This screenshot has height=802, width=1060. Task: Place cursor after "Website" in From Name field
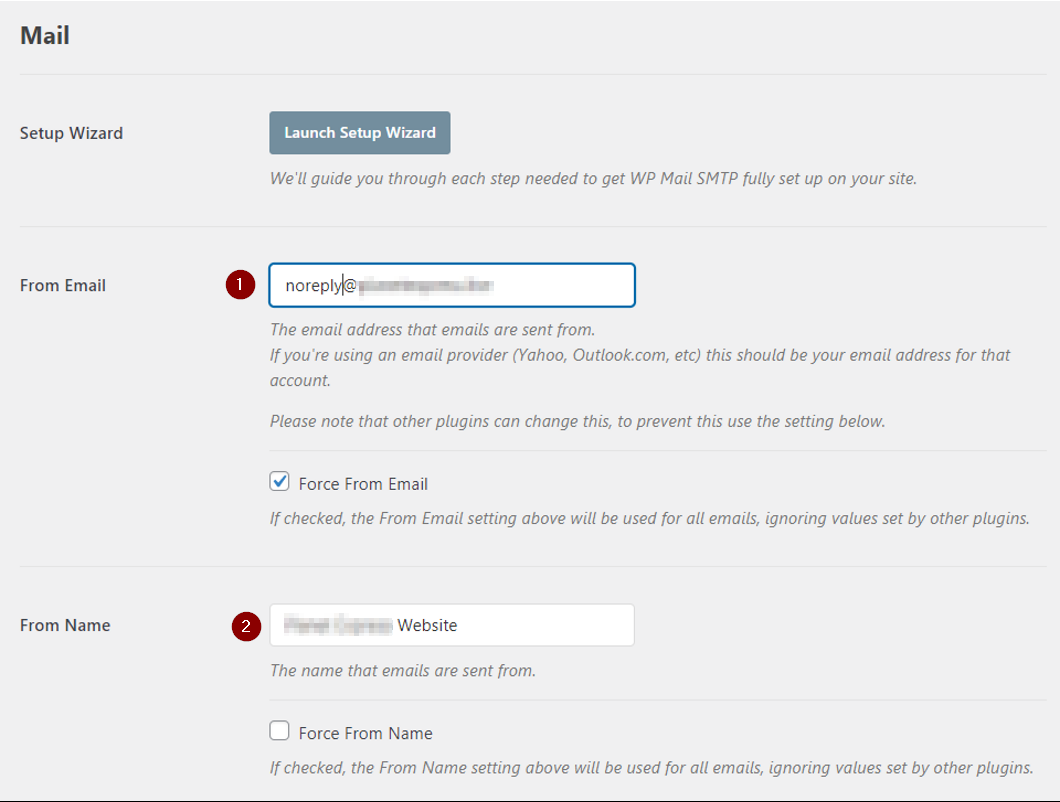click(x=459, y=625)
